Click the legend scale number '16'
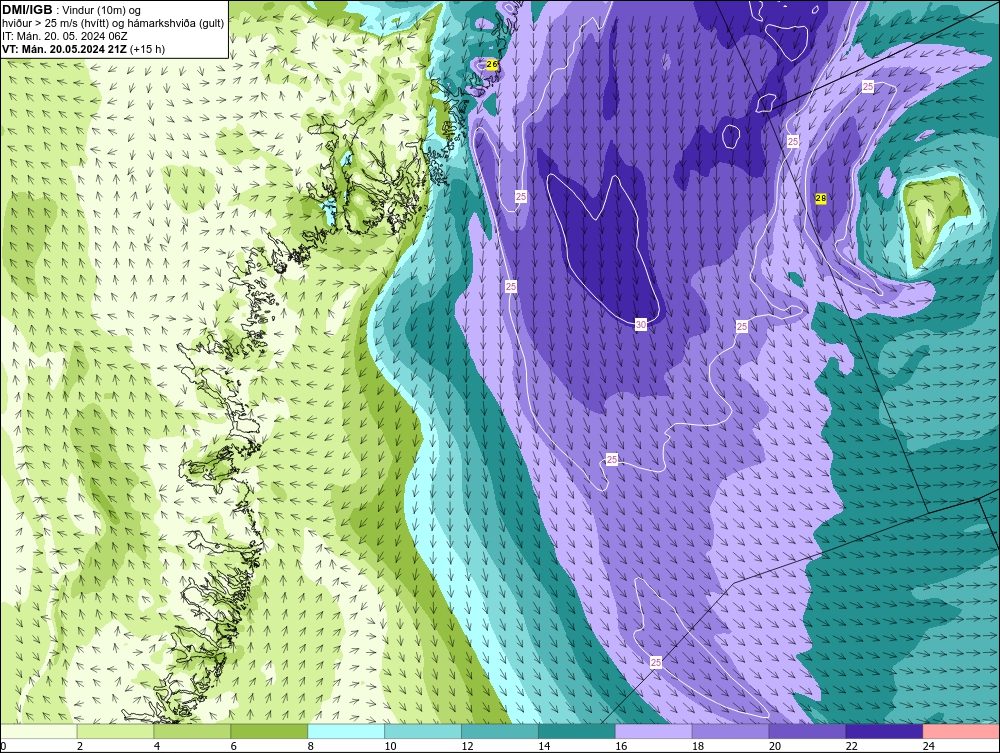Image resolution: width=1000 pixels, height=753 pixels. pos(621,746)
